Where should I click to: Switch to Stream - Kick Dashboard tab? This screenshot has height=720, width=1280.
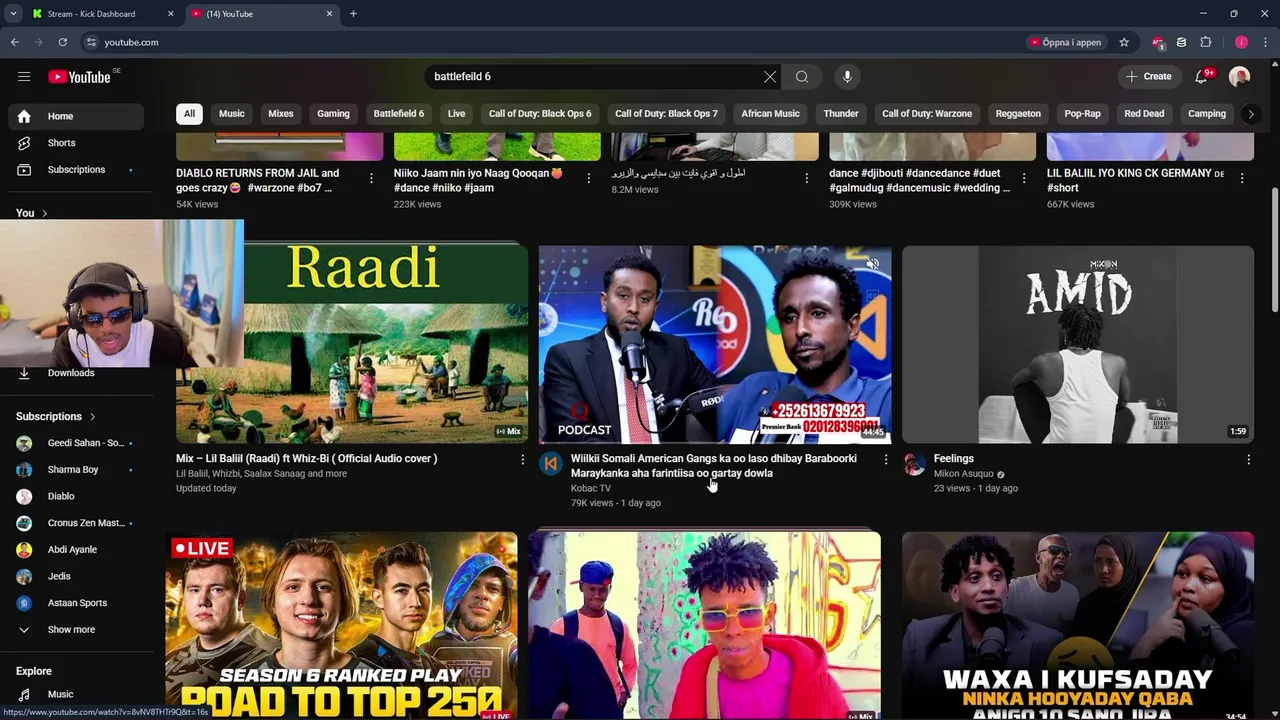[x=91, y=14]
